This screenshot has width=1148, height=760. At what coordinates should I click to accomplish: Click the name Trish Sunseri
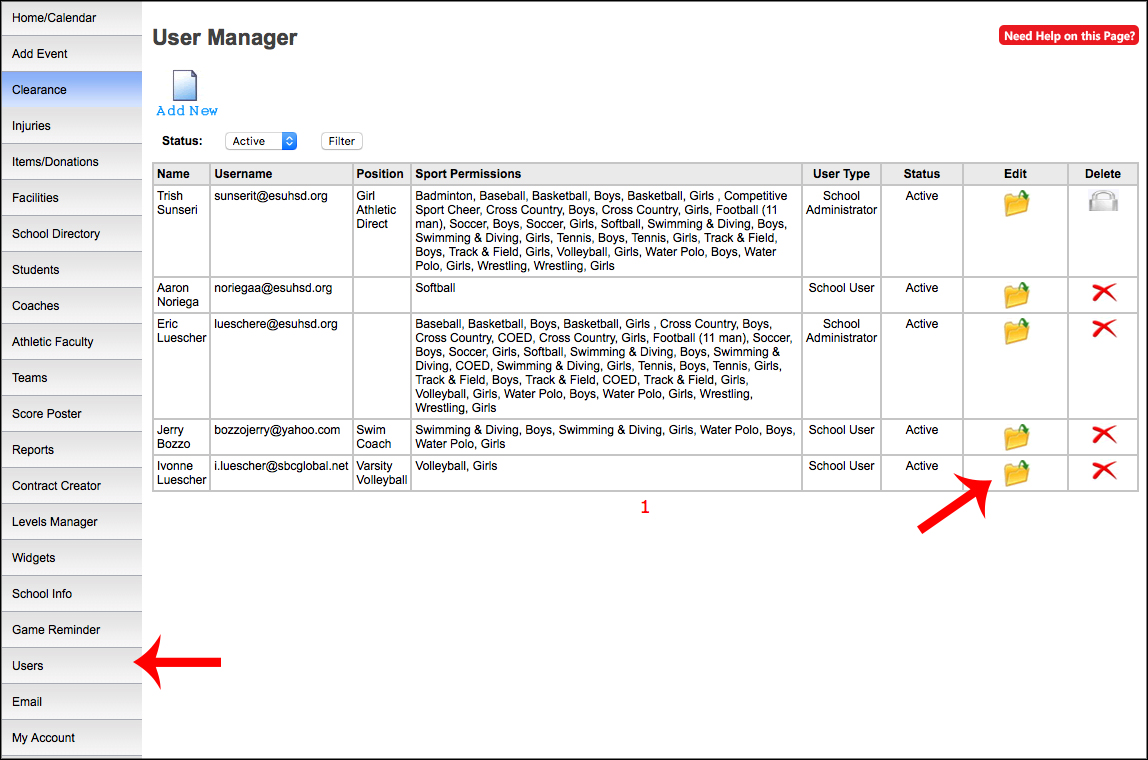coord(177,203)
